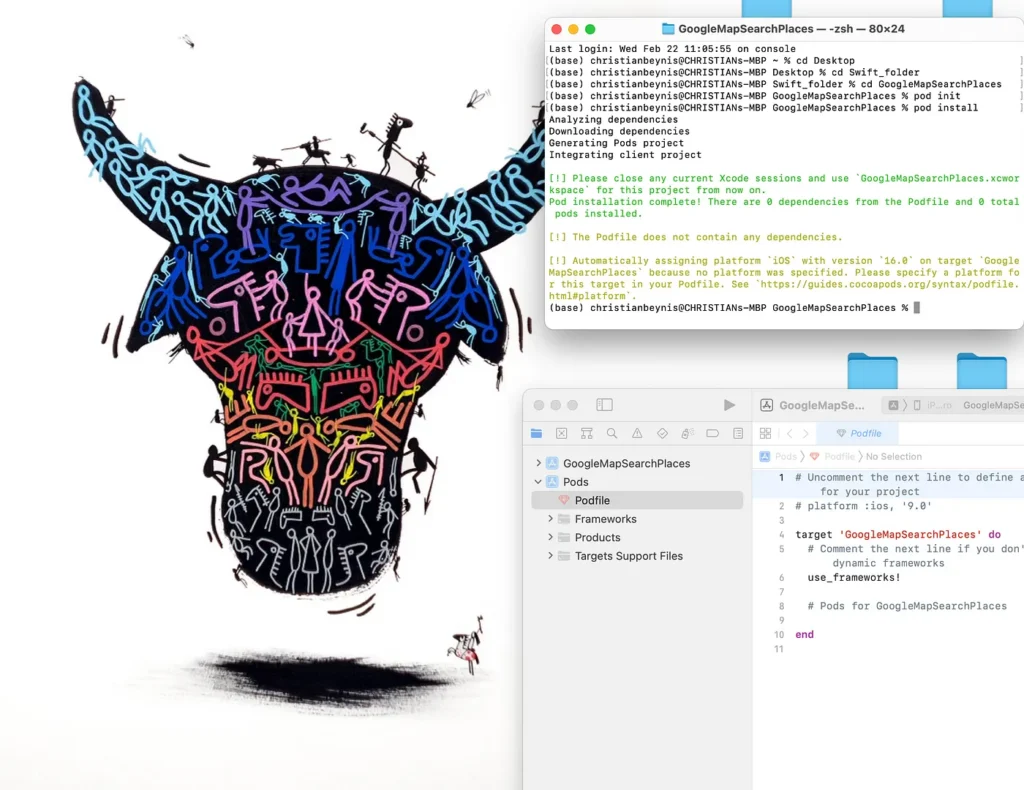Click line number 1 in editor gutter
1024x790 pixels.
[781, 477]
